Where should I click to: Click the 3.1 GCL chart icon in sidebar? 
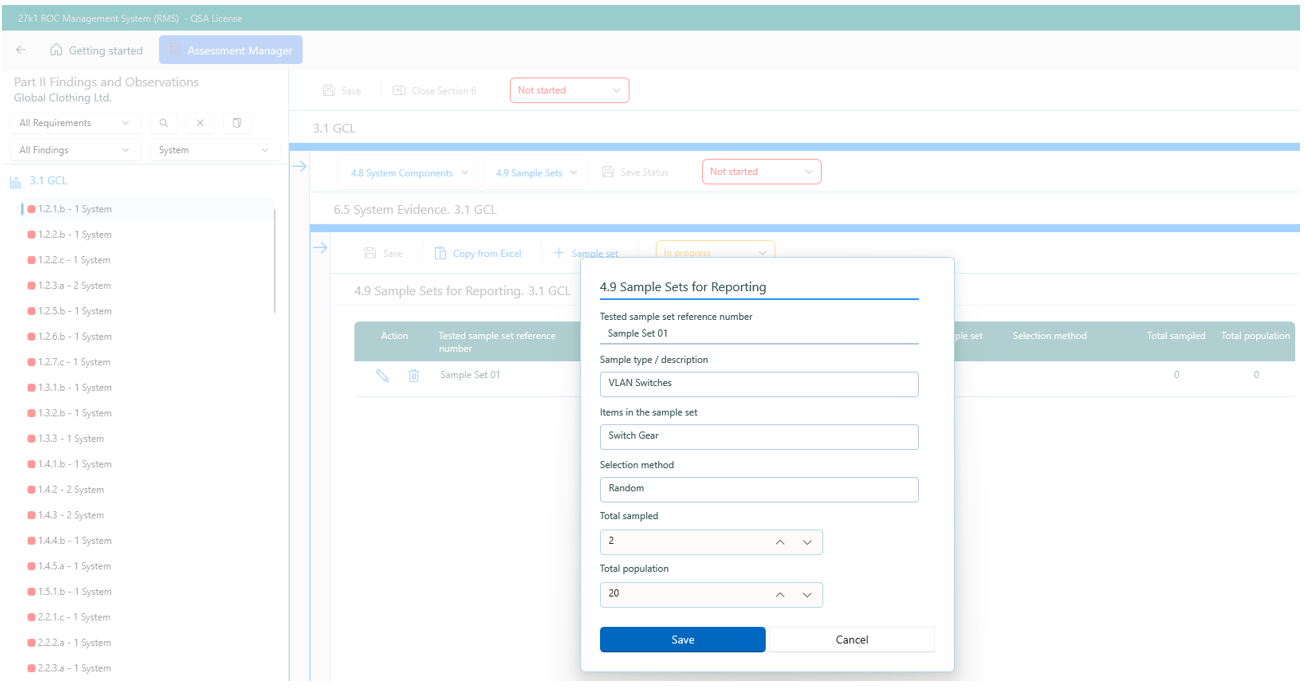click(x=16, y=182)
